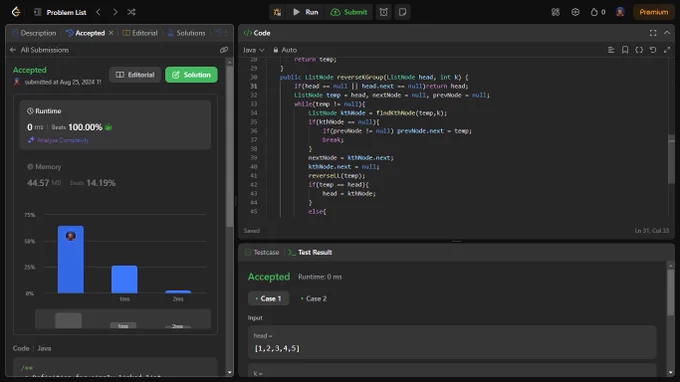Switch to the Testcase tab
The width and height of the screenshot is (680, 382).
pos(262,252)
